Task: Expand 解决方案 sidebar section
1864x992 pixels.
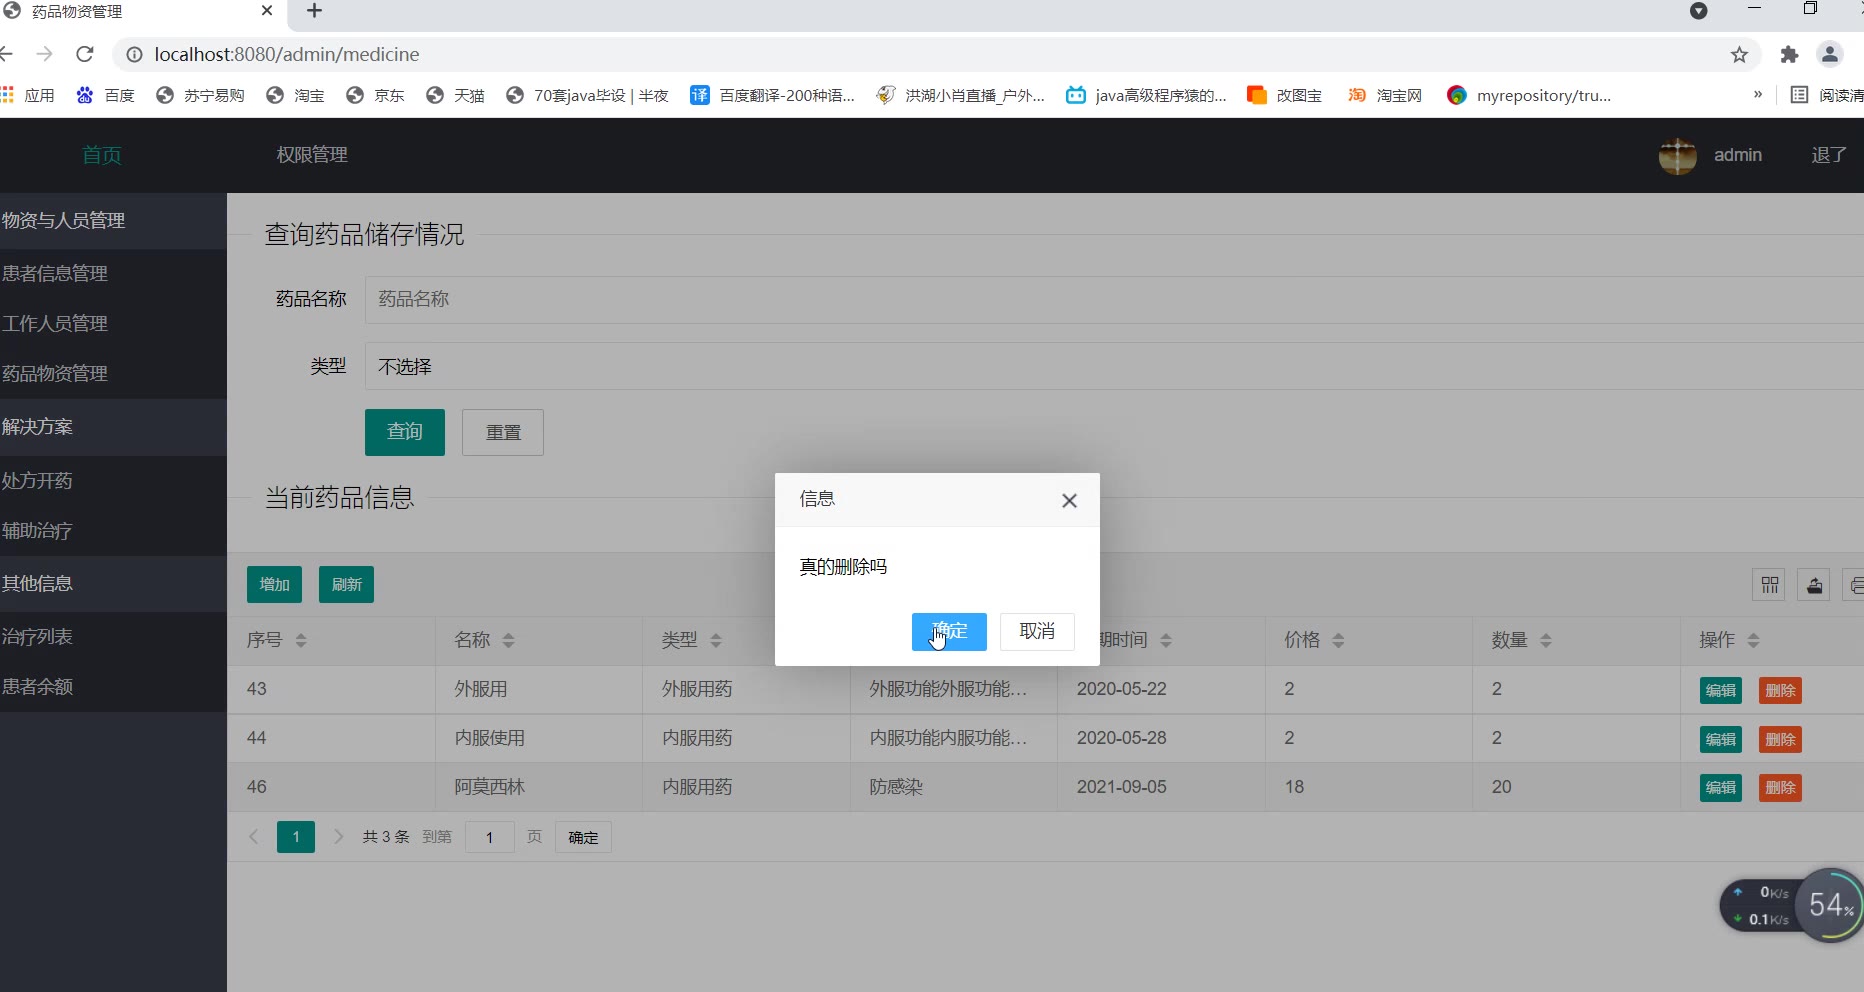Action: point(113,427)
